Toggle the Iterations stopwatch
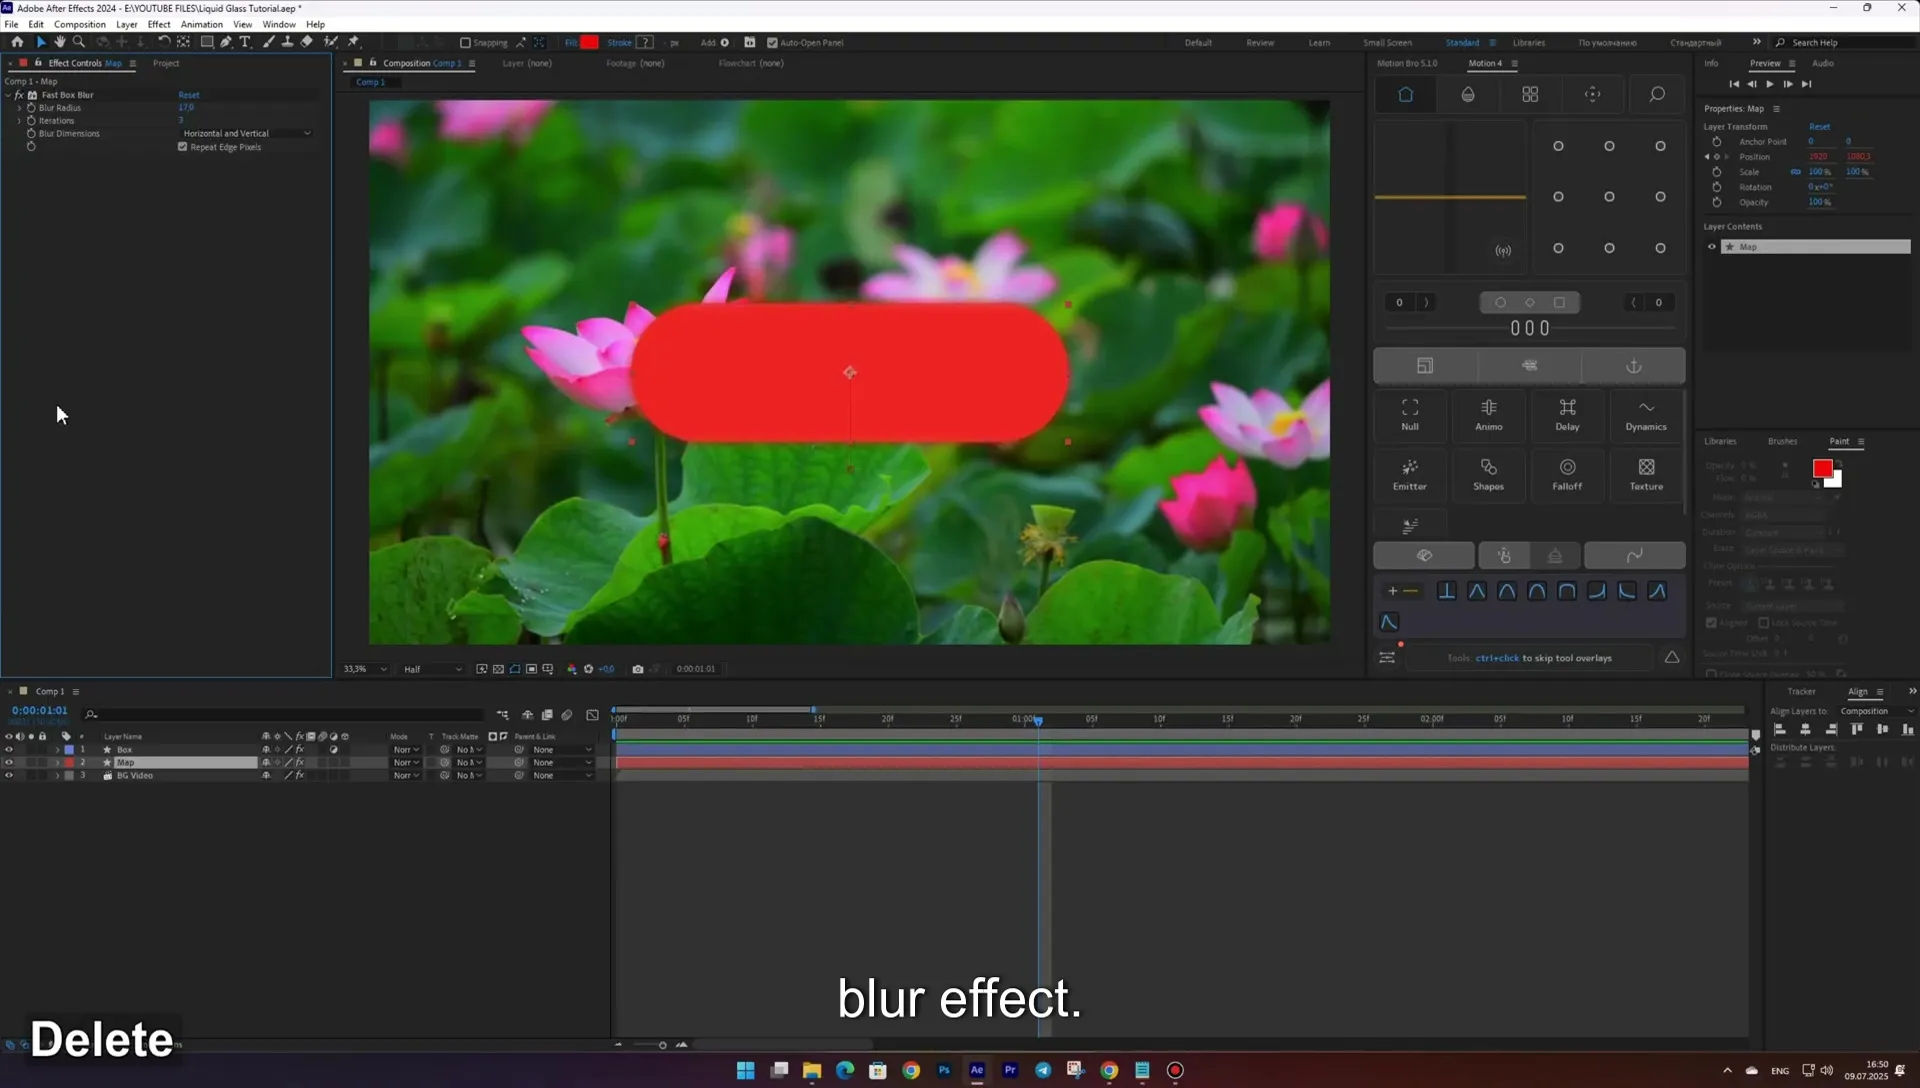The height and width of the screenshot is (1088, 1920). [31, 121]
